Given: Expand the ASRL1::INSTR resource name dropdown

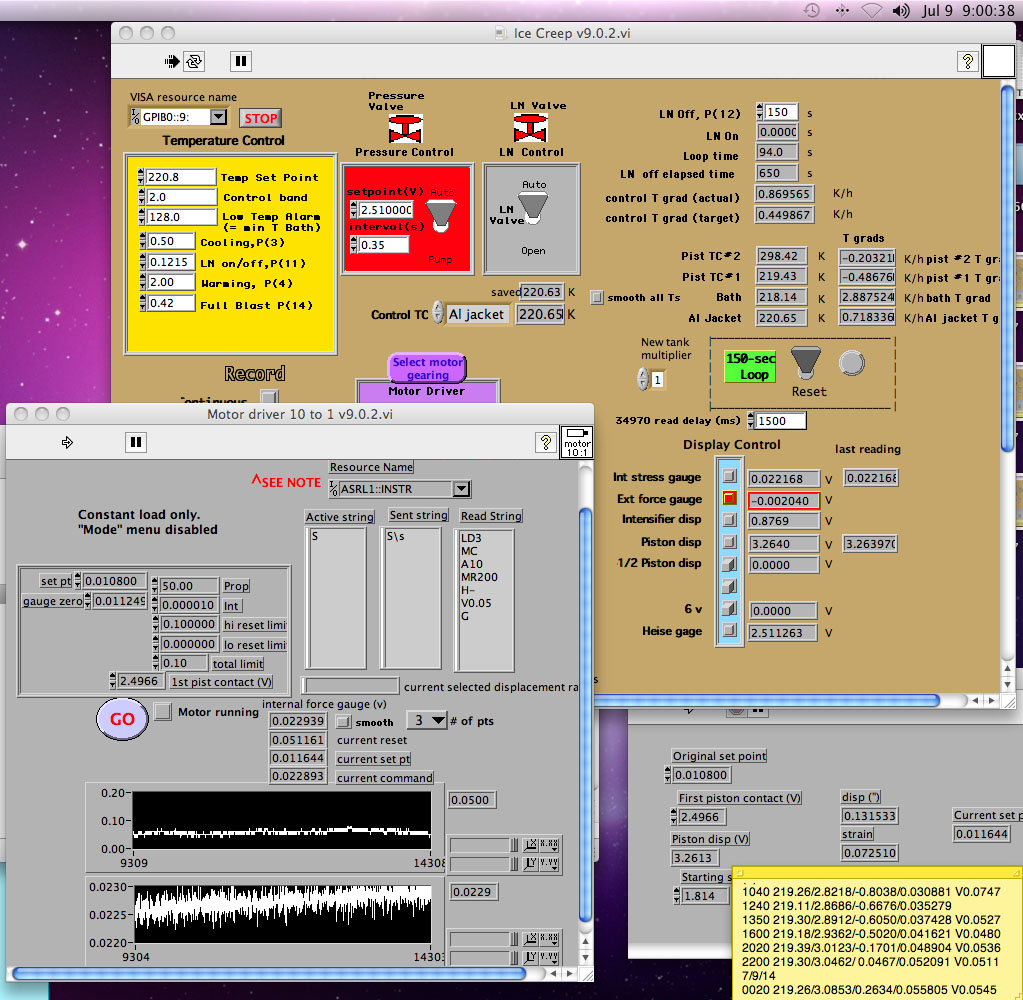Looking at the screenshot, I should click(x=460, y=489).
